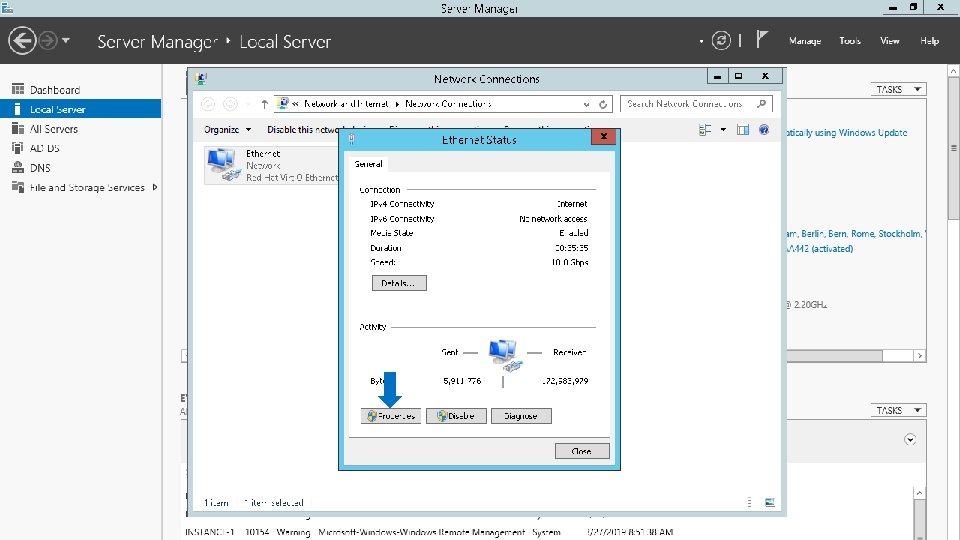The height and width of the screenshot is (540, 960).
Task: Maximize the Network Connections window
Action: (x=738, y=77)
